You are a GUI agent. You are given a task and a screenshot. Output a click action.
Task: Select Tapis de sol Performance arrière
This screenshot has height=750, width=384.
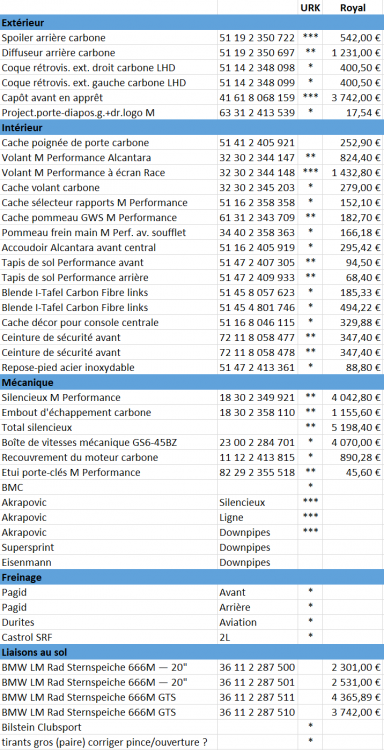(109, 278)
